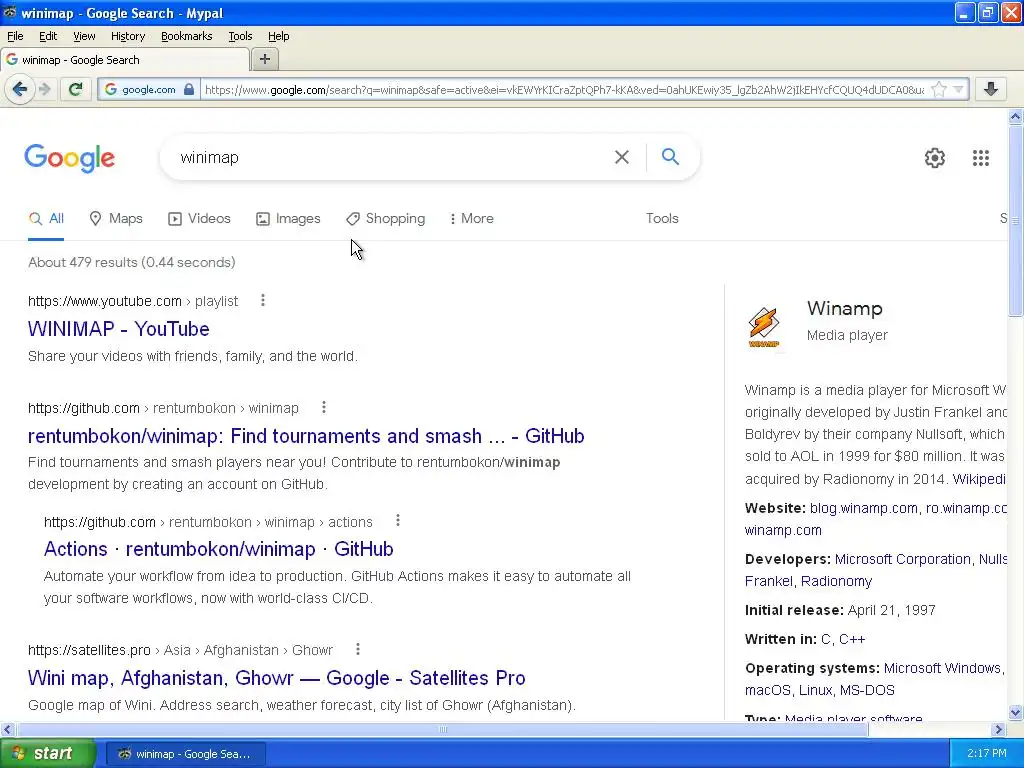
Task: Expand the More search categories dropdown
Action: click(472, 218)
